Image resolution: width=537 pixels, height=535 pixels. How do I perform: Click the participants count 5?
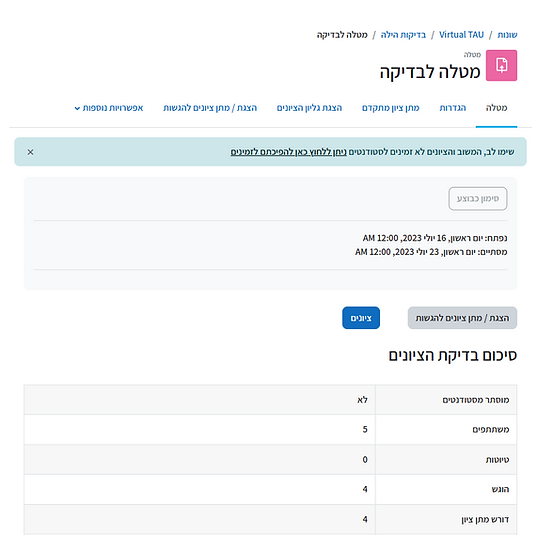click(365, 429)
